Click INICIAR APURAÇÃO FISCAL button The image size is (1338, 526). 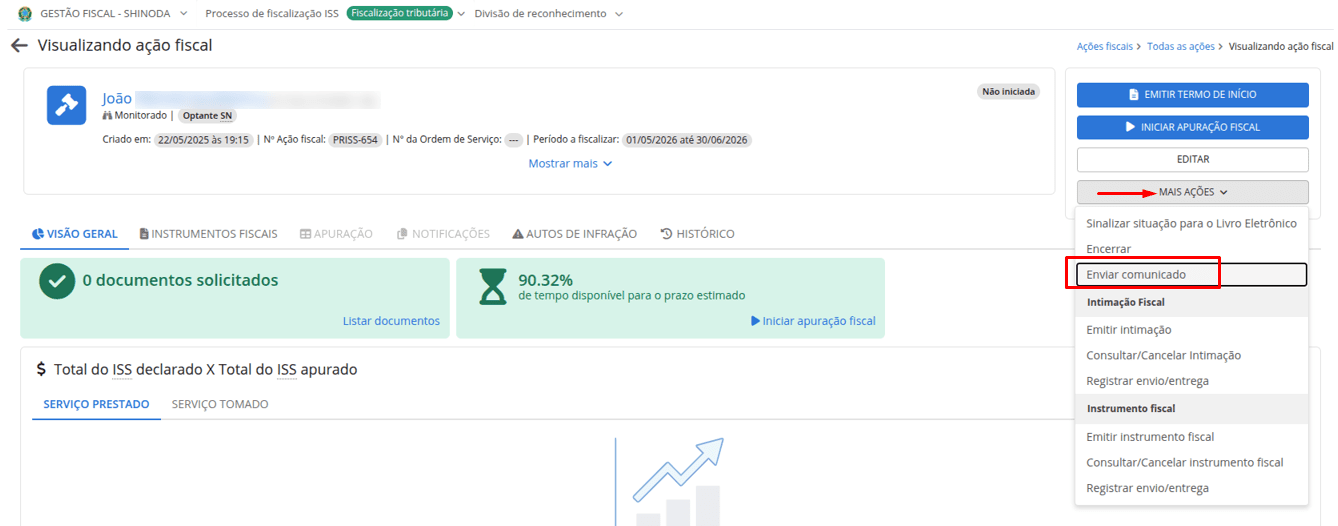1192,128
